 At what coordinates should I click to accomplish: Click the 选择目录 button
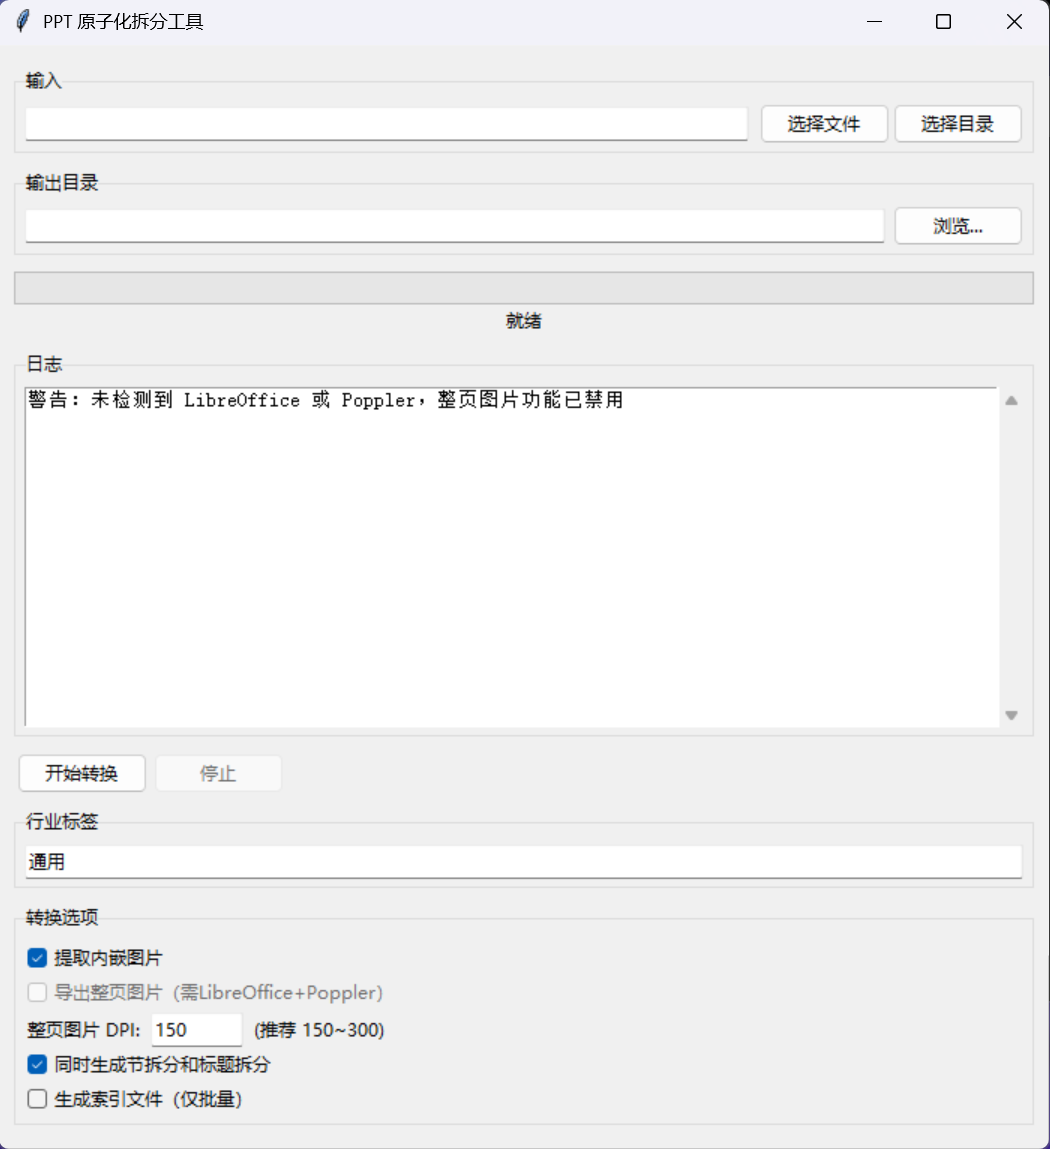(x=957, y=123)
